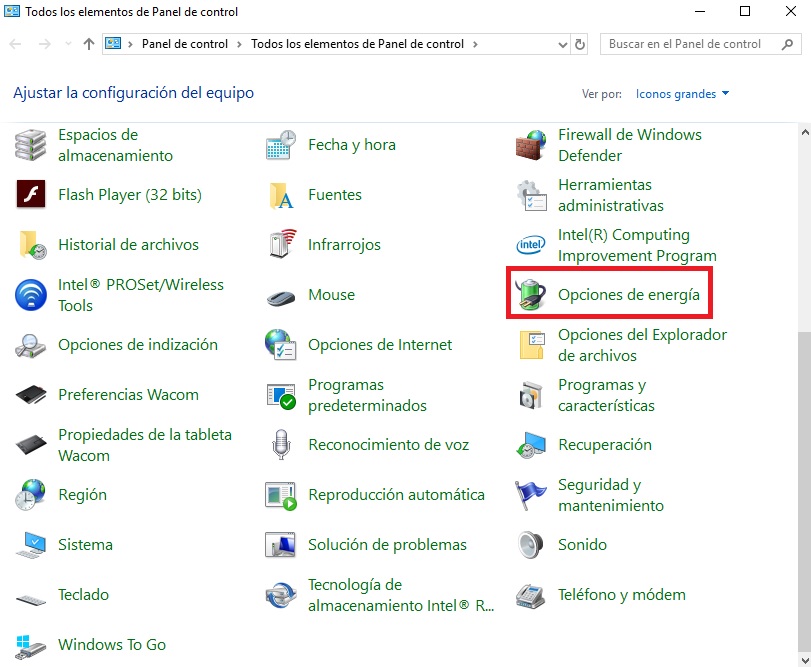This screenshot has height=667, width=811.
Task: Open Reconocimiento de voz microphone icon
Action: click(x=281, y=445)
